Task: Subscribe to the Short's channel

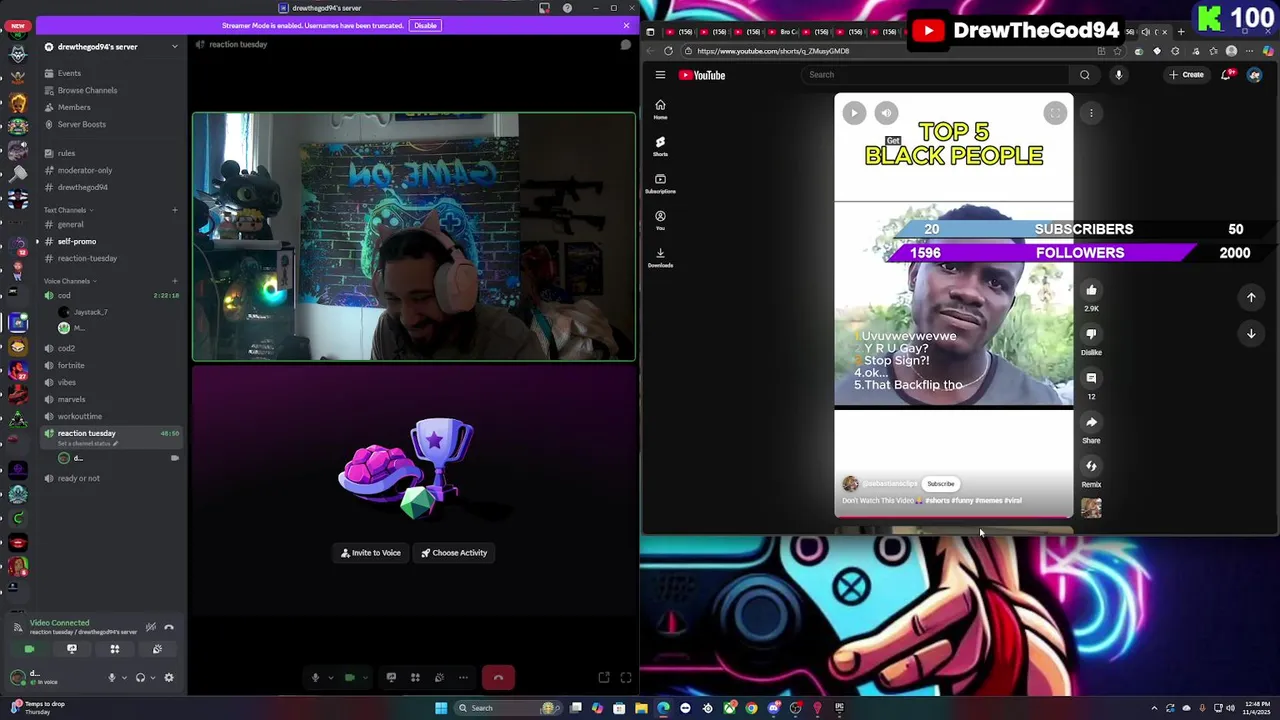Action: (x=940, y=484)
